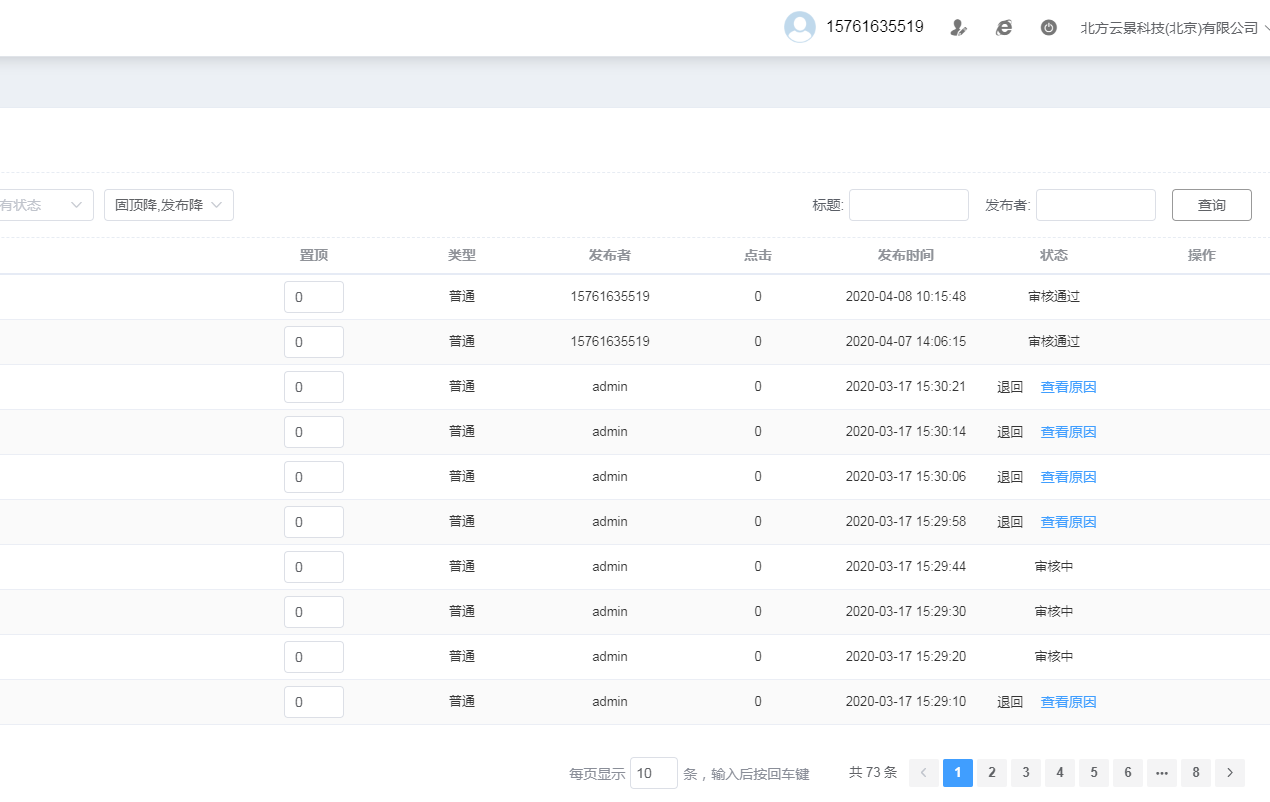The width and height of the screenshot is (1270, 802).
Task: View 查看原因 for the 15:30:21 entry
Action: point(1068,387)
